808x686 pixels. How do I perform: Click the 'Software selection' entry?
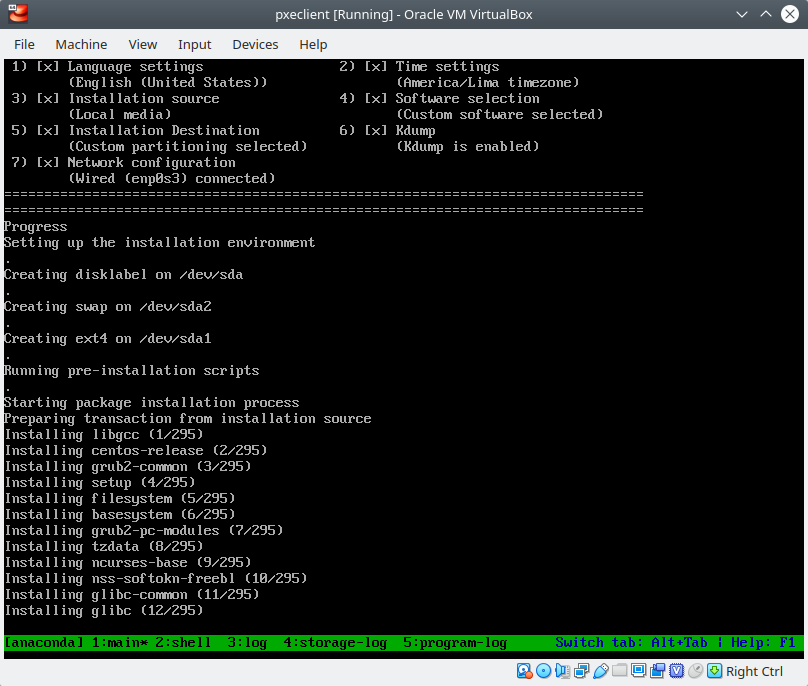(x=467, y=98)
